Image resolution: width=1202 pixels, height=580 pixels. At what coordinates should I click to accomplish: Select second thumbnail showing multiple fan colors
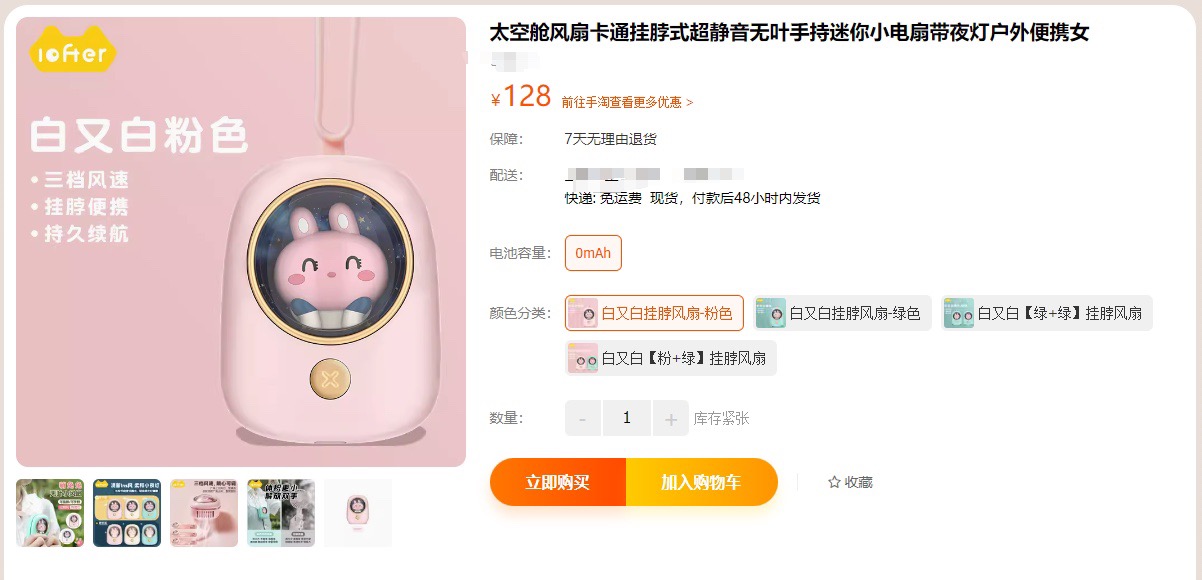(x=127, y=513)
